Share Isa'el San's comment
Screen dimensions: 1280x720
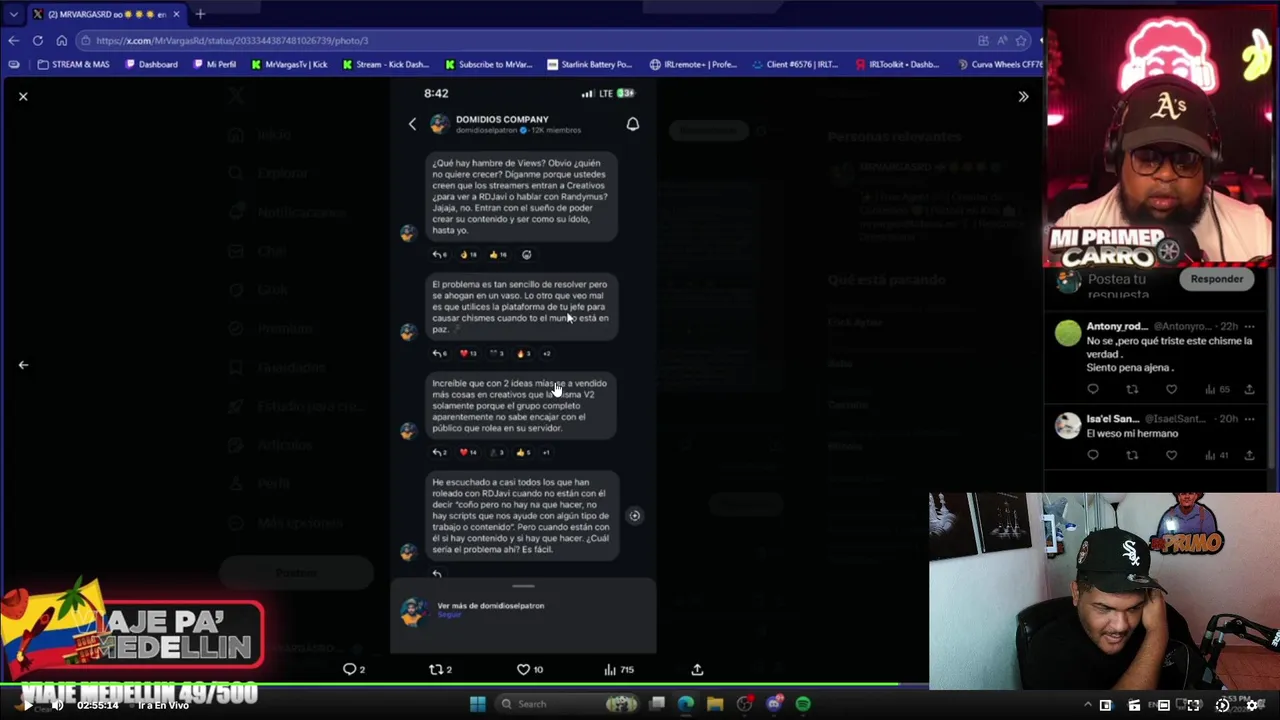pyautogui.click(x=1249, y=455)
